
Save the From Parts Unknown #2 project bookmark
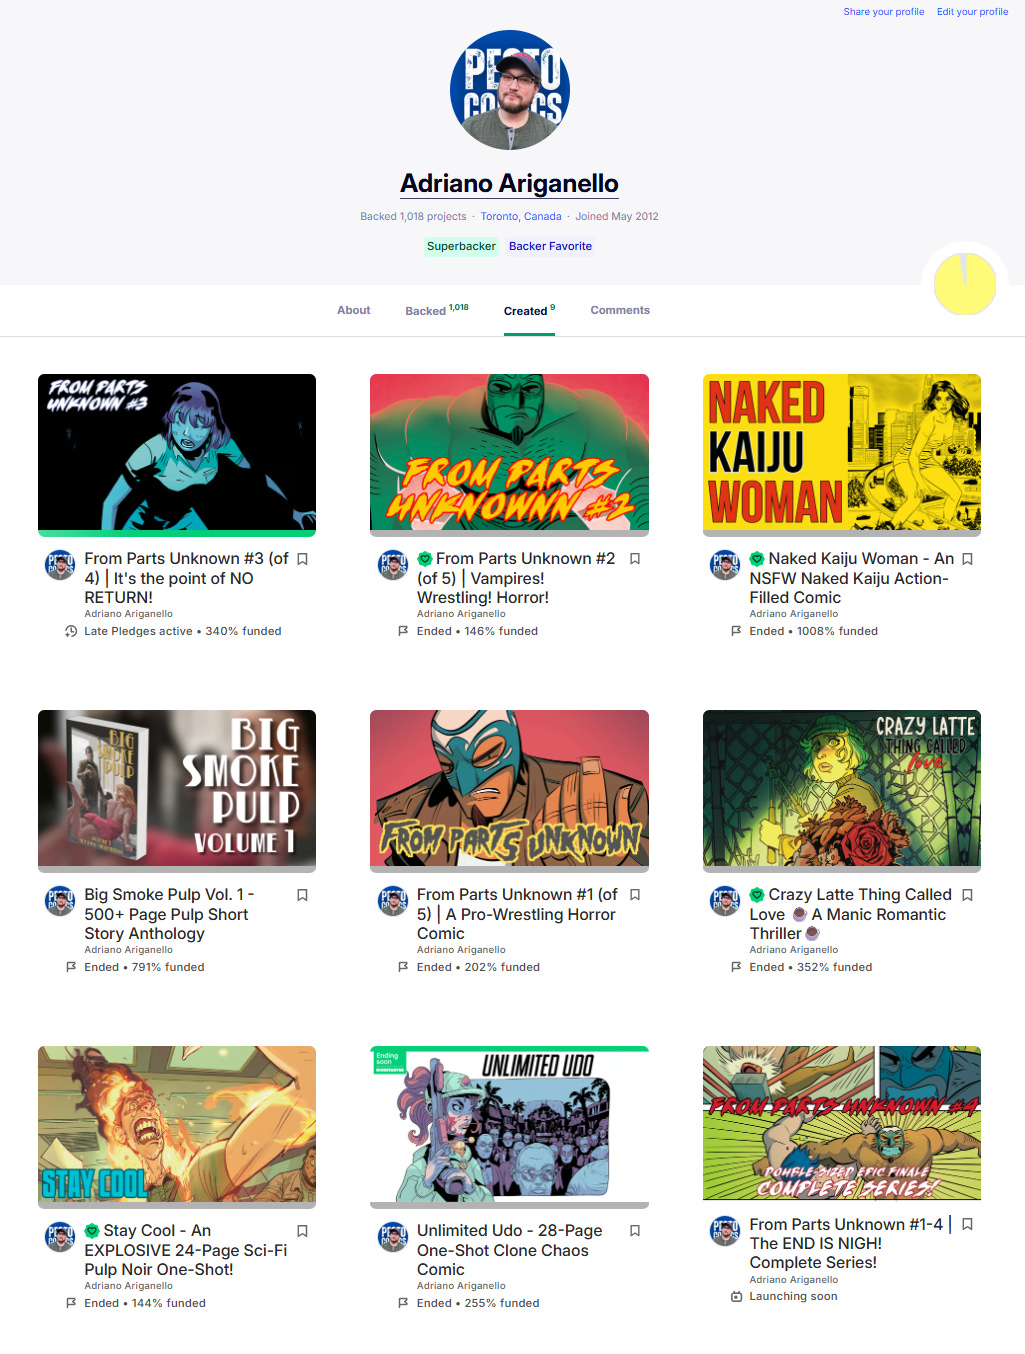click(635, 559)
